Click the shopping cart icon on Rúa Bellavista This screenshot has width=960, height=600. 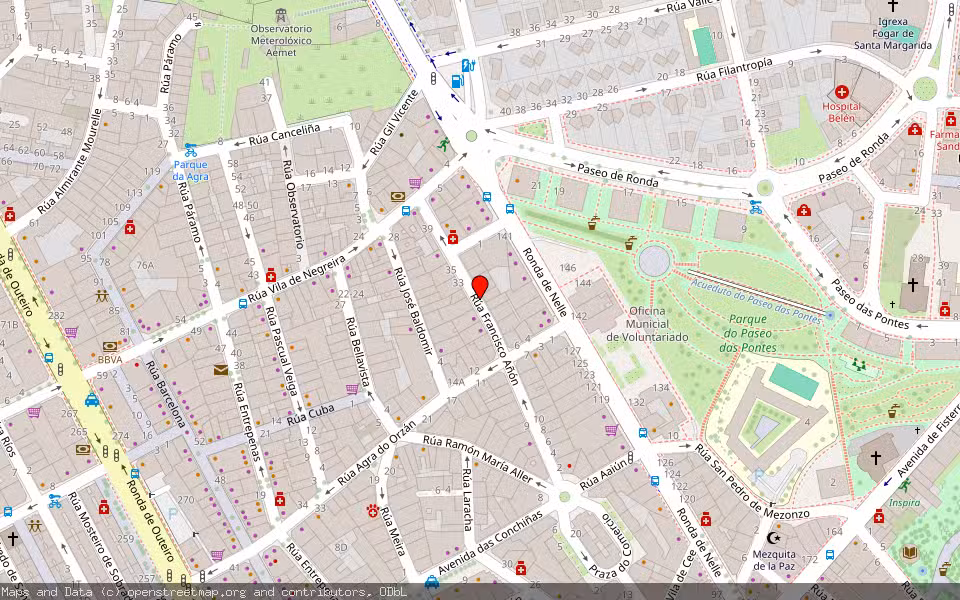pyautogui.click(x=351, y=389)
